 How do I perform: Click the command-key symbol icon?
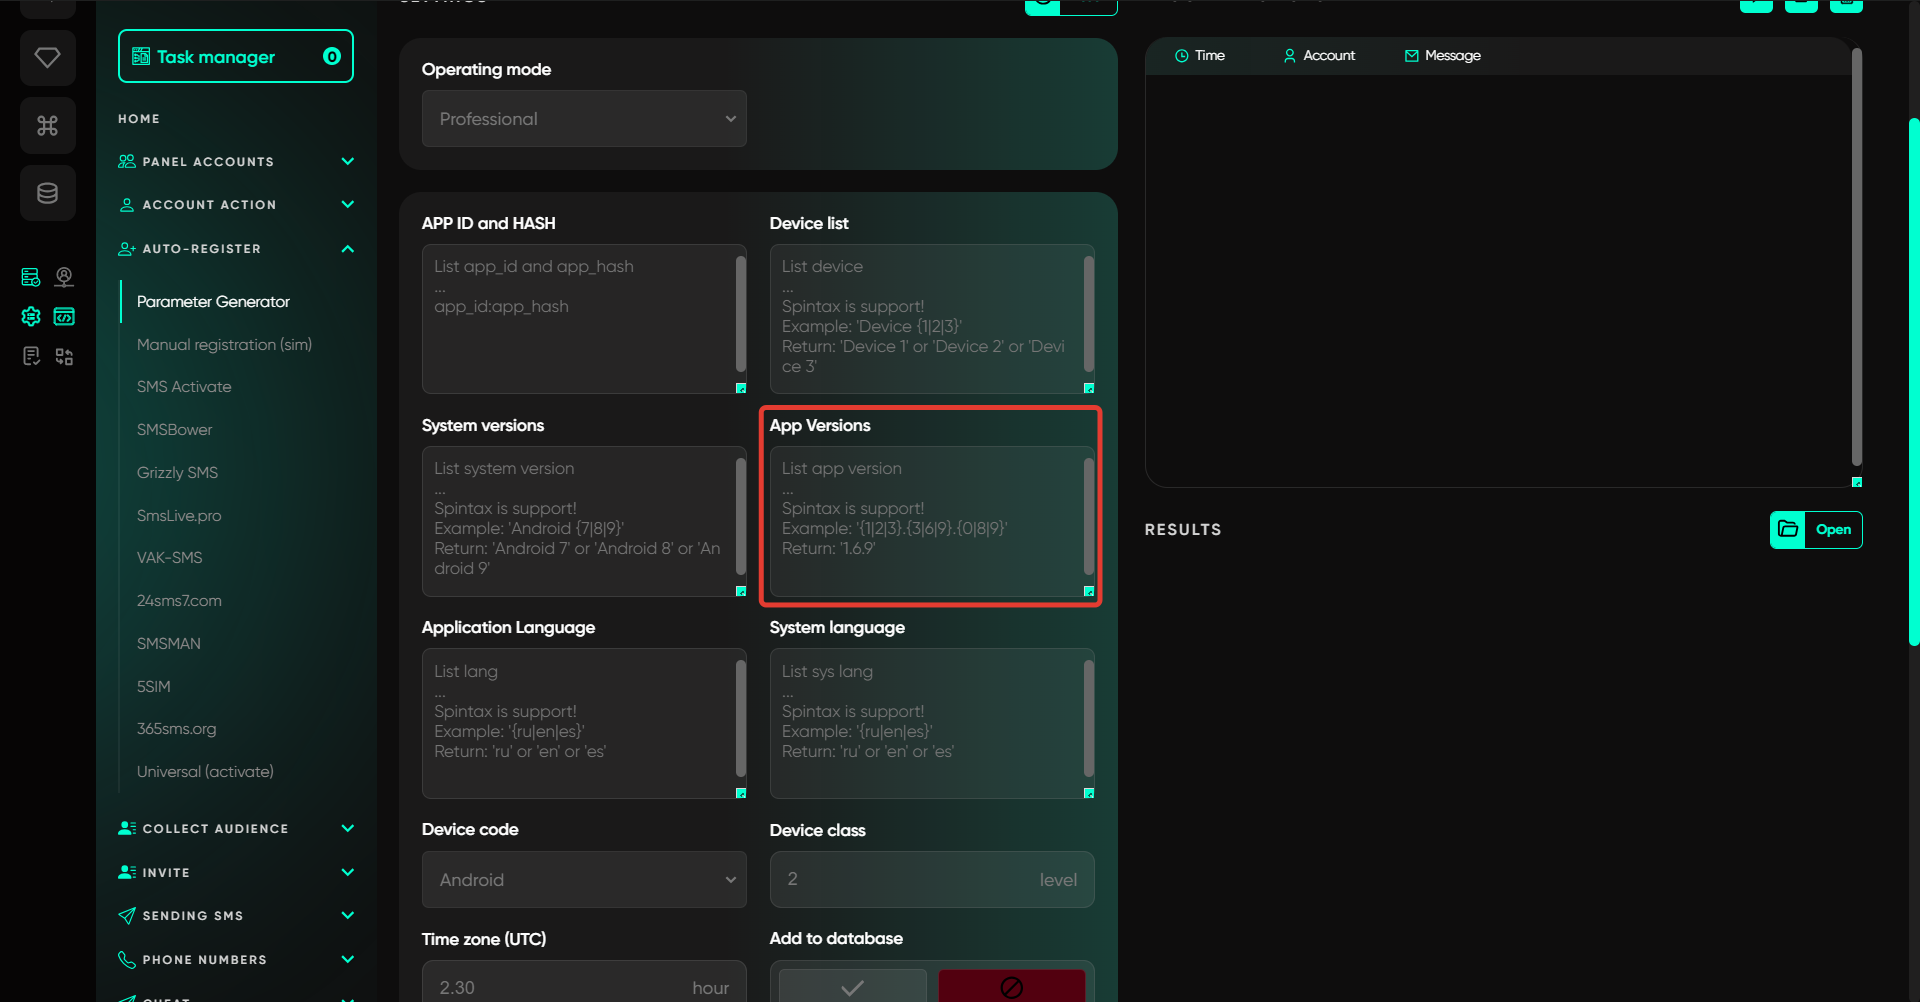pos(47,126)
